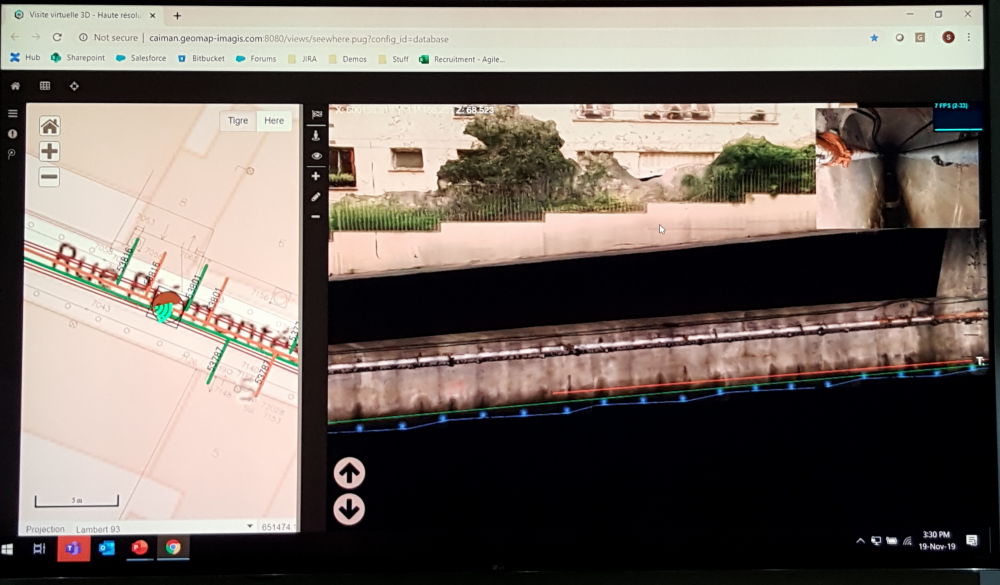Zoom out on the 2D map
1000x585 pixels.
pyautogui.click(x=49, y=177)
